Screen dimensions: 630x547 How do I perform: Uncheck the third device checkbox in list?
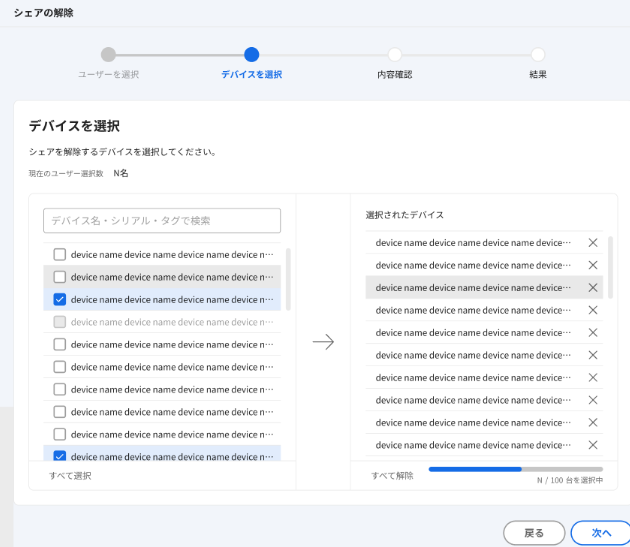tap(59, 299)
